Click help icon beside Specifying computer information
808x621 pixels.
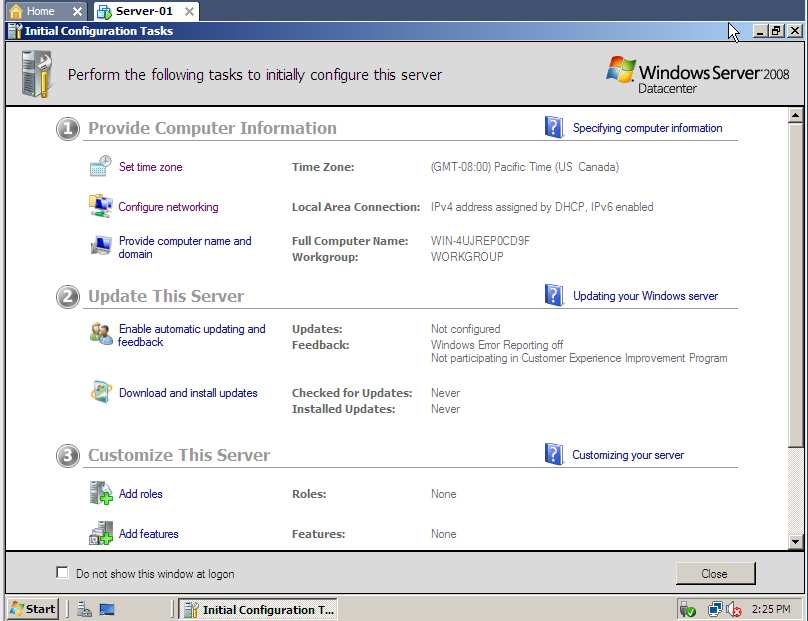[553, 127]
